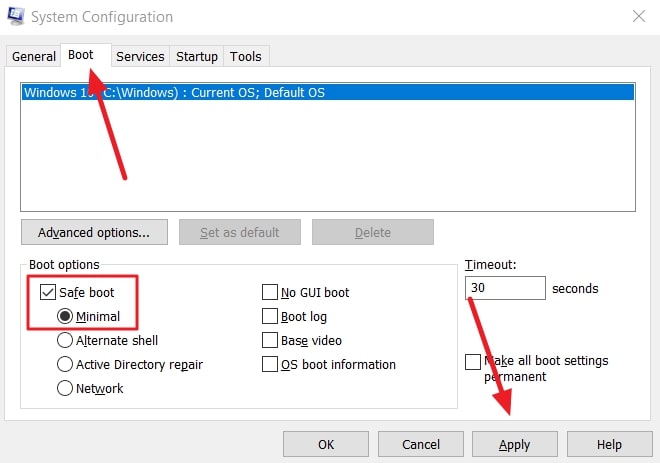The height and width of the screenshot is (463, 660).
Task: Open the Services tab
Action: (x=140, y=56)
